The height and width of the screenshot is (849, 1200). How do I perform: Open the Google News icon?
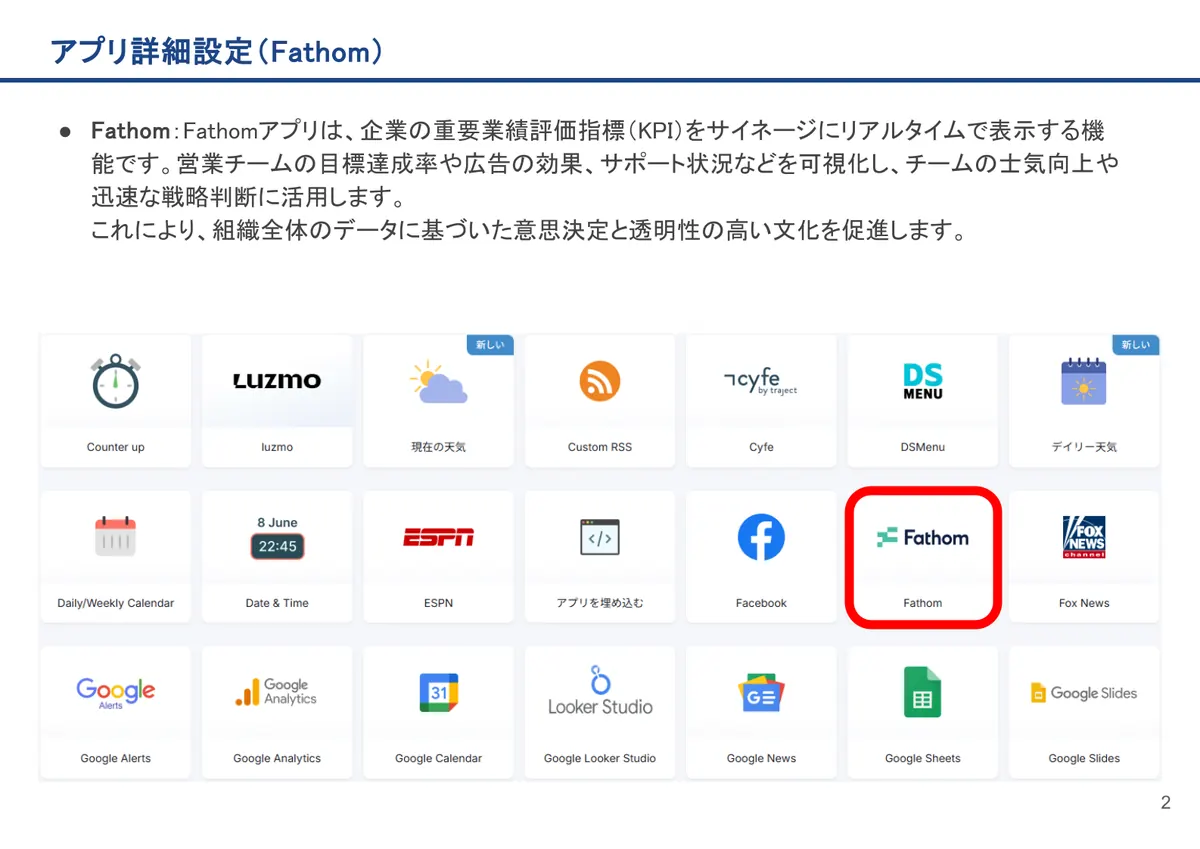point(761,693)
